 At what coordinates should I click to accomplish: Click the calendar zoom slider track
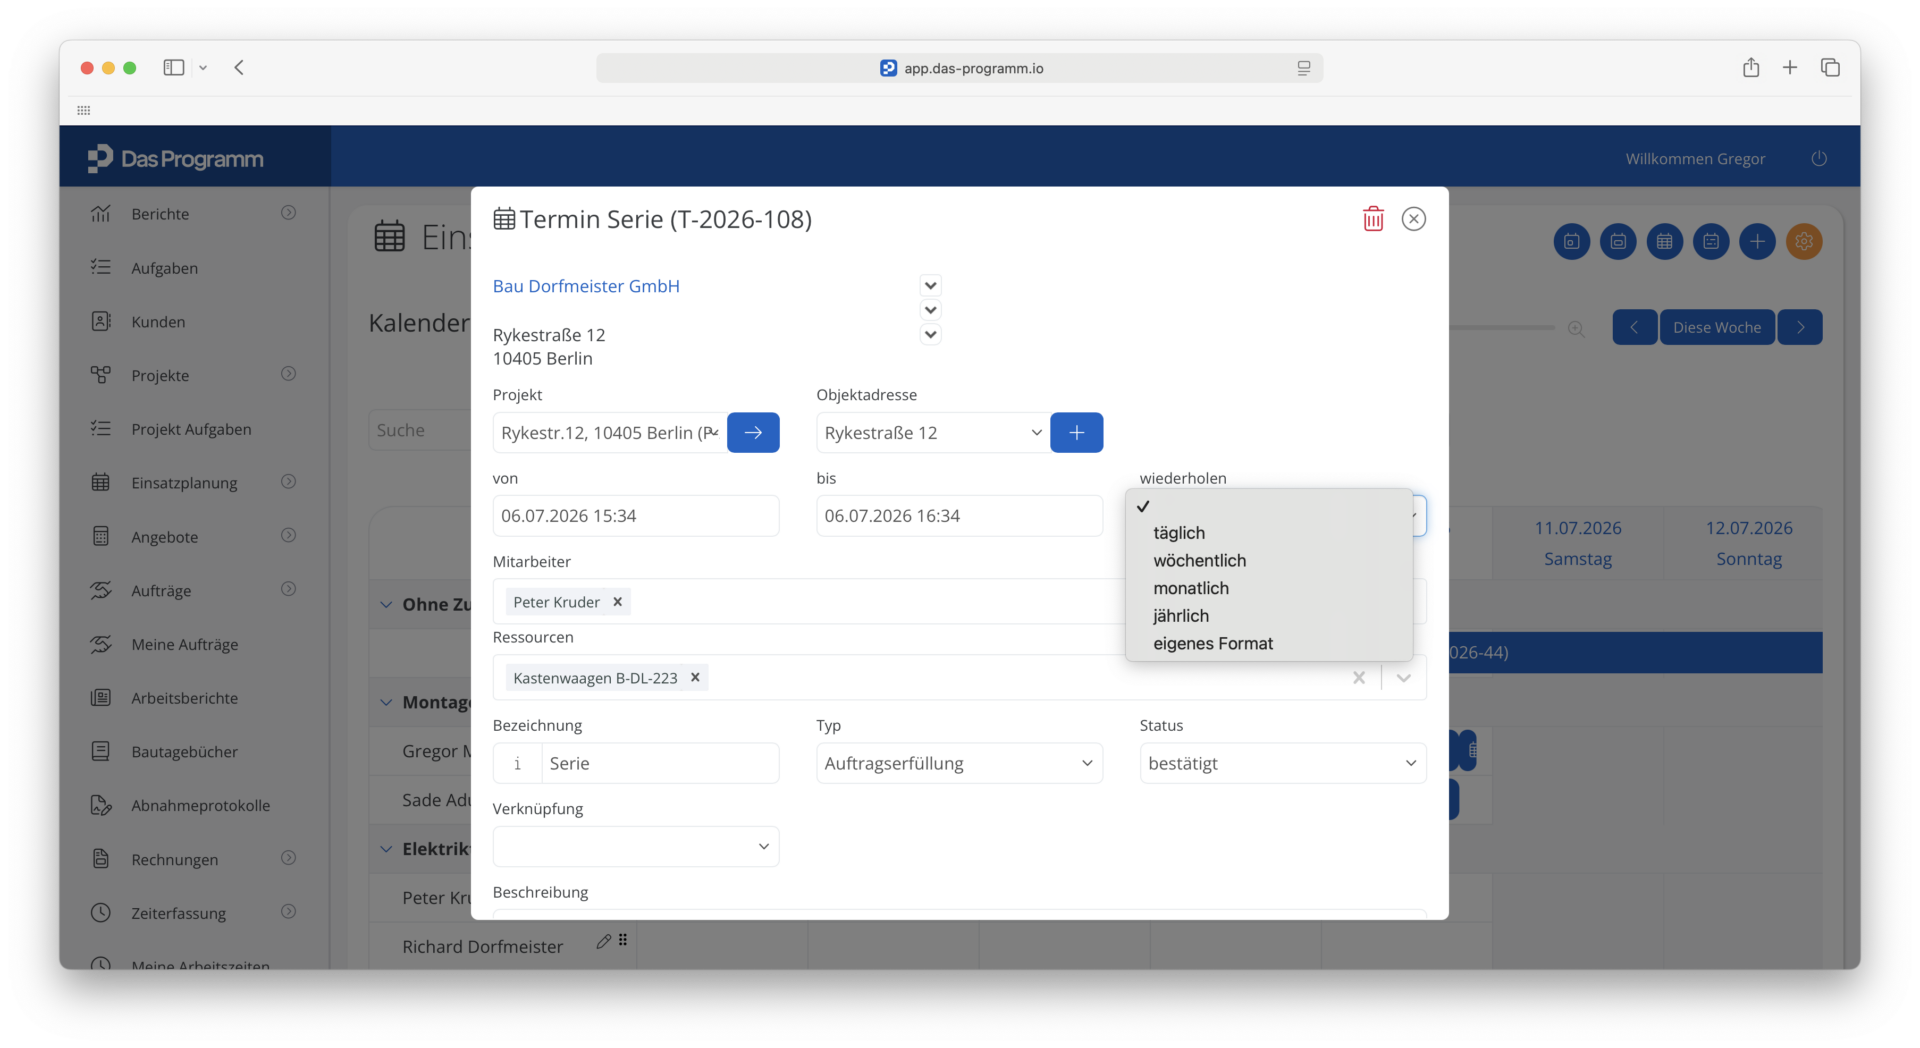[1501, 328]
